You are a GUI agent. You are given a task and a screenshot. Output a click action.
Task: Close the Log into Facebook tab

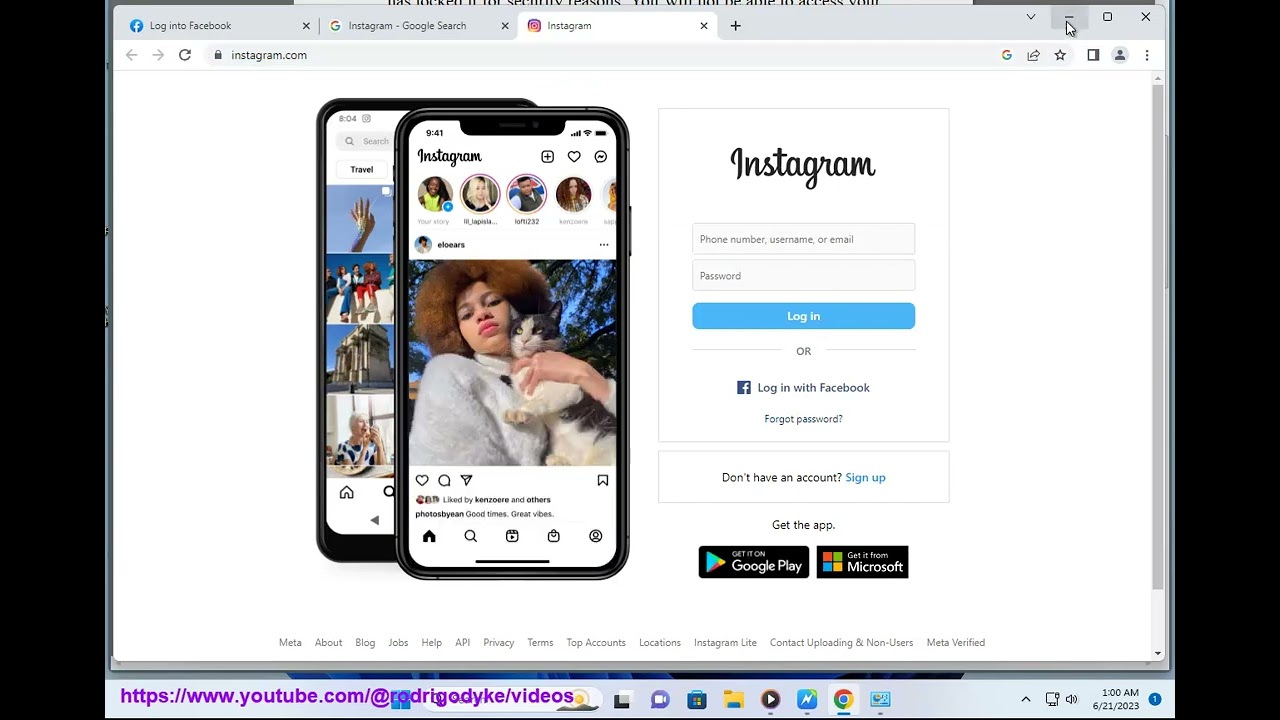pos(306,26)
